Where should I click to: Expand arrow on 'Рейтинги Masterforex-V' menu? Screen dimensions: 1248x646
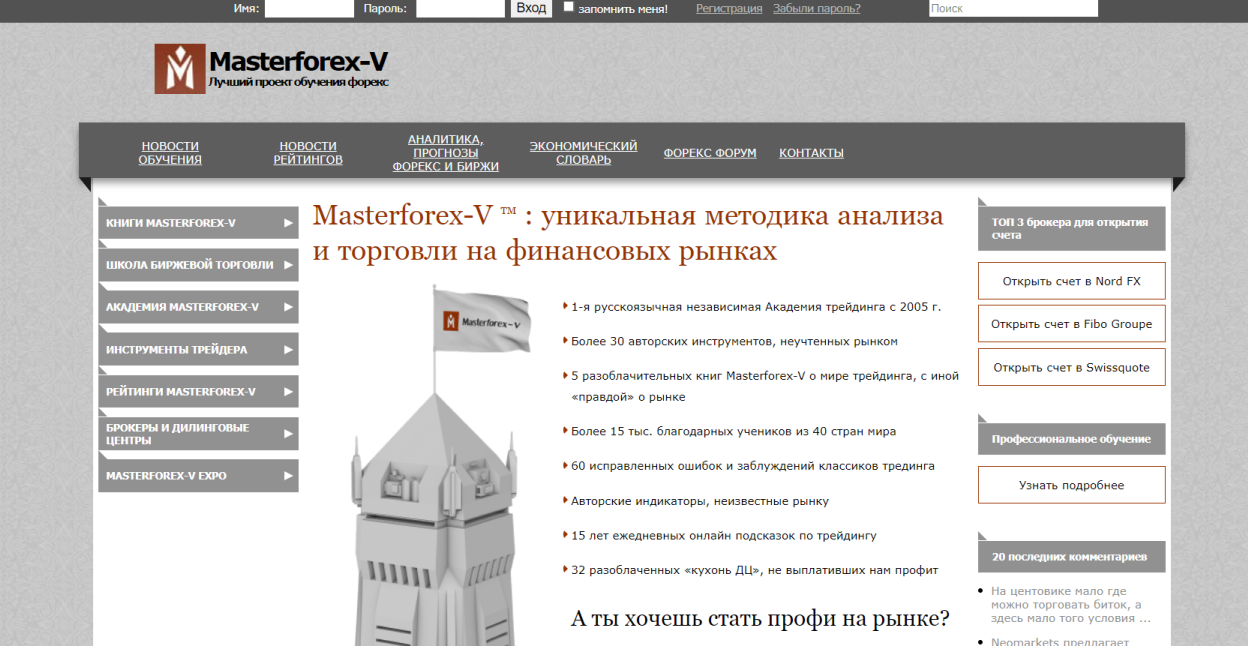tap(288, 392)
